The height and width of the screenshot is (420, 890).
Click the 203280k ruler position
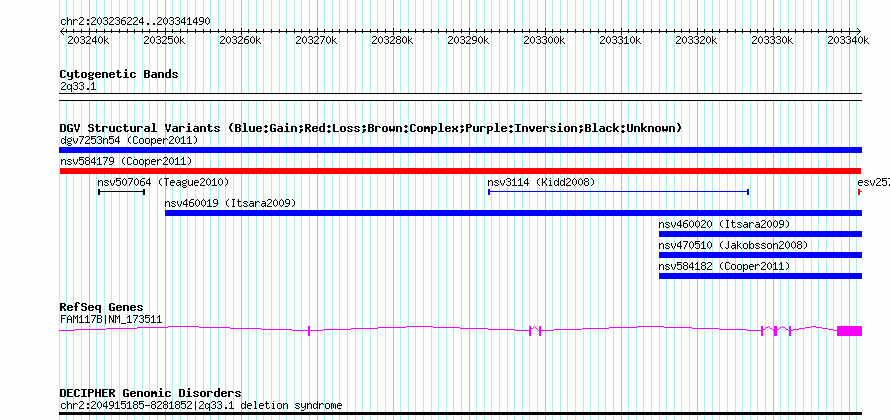[392, 40]
